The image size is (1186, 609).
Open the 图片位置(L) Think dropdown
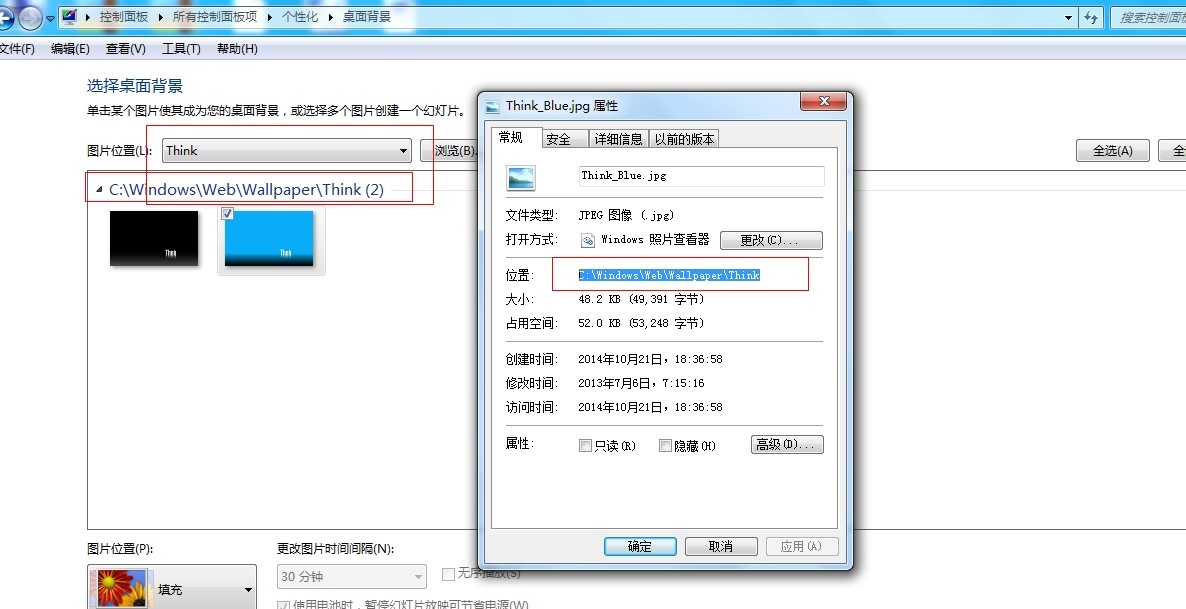[x=287, y=151]
